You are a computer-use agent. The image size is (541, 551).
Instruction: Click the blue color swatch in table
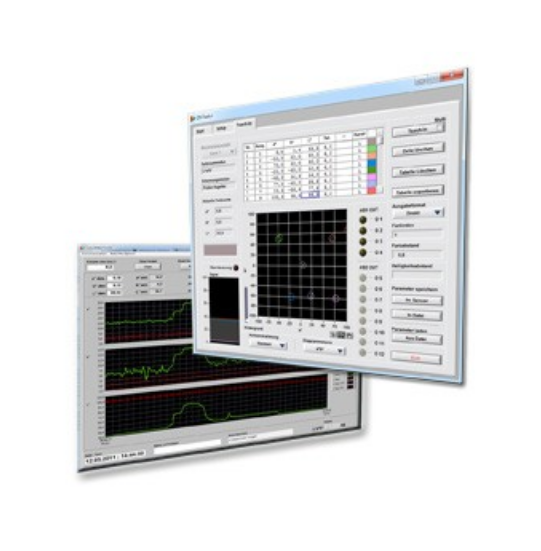pos(372,163)
